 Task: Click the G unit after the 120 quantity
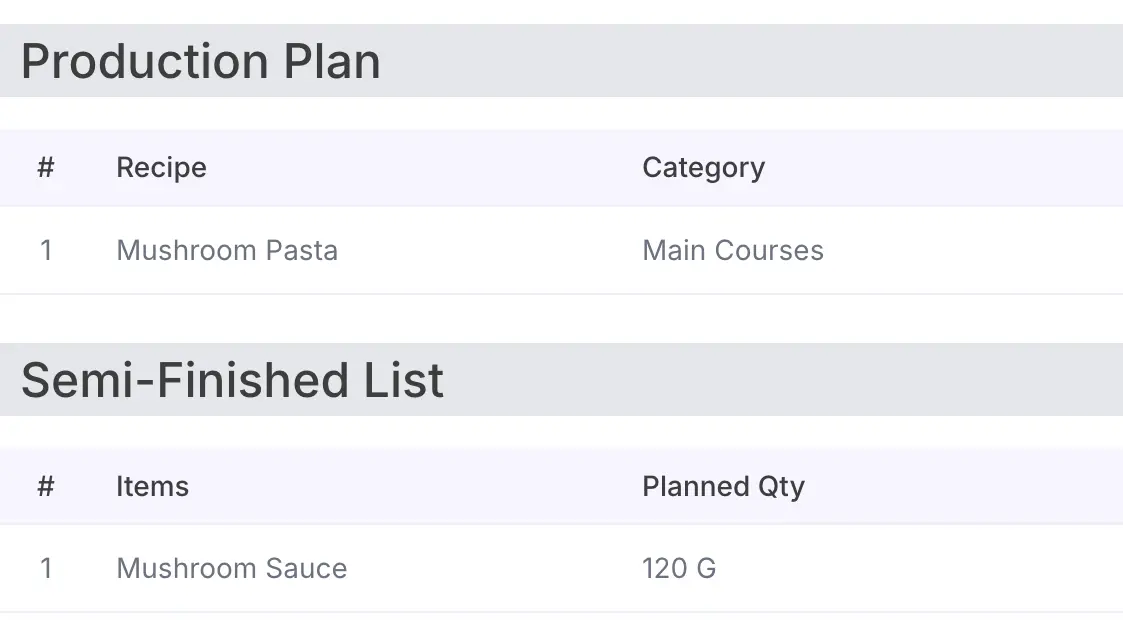(706, 569)
